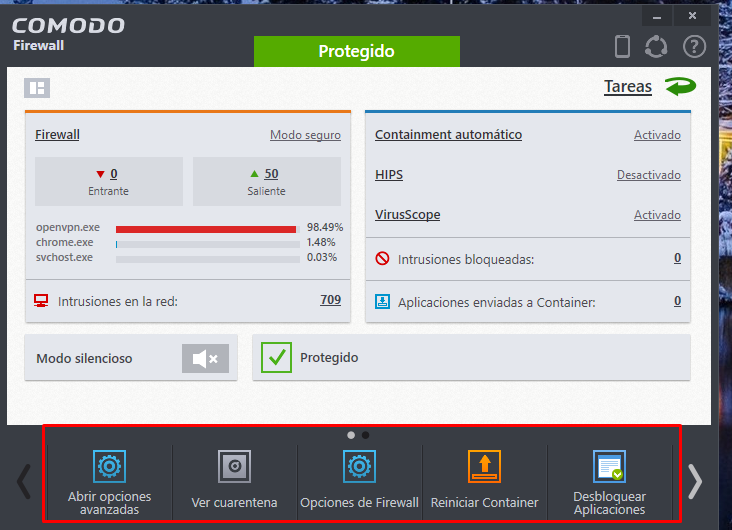Change VirusScope Activado state
This screenshot has width=732, height=530.
point(657,215)
